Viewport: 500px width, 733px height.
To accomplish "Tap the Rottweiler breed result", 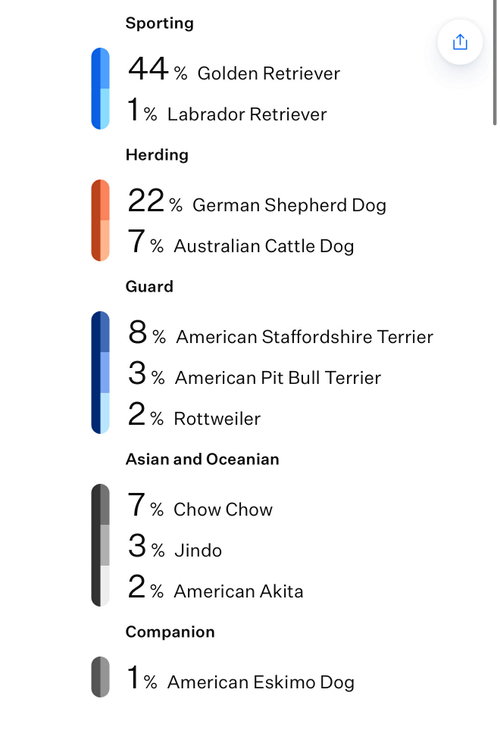I will [x=194, y=415].
